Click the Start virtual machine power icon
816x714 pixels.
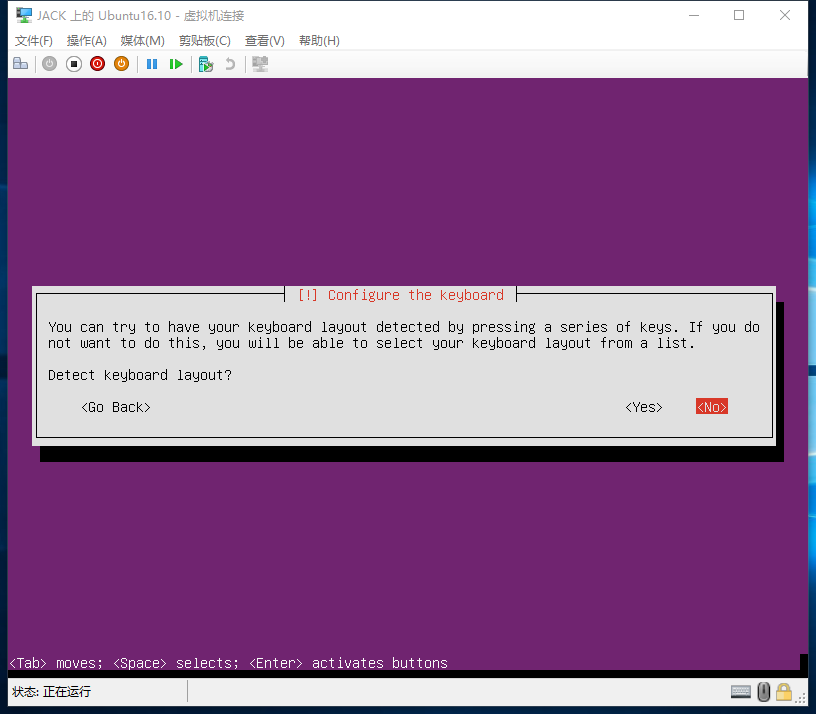(49, 64)
